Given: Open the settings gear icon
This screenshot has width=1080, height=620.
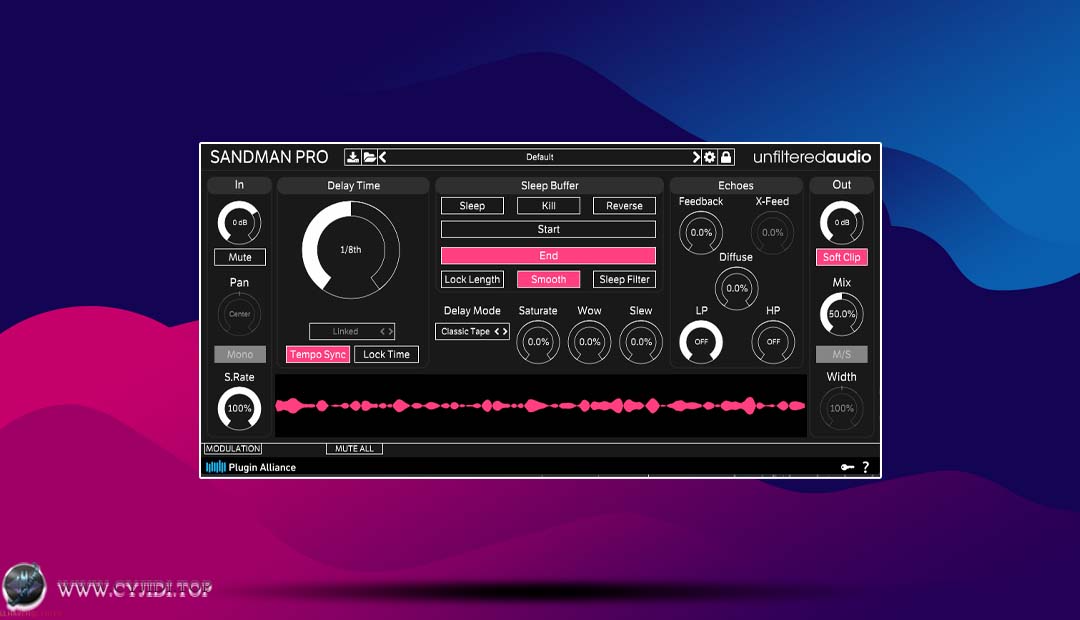Looking at the screenshot, I should click(x=709, y=157).
